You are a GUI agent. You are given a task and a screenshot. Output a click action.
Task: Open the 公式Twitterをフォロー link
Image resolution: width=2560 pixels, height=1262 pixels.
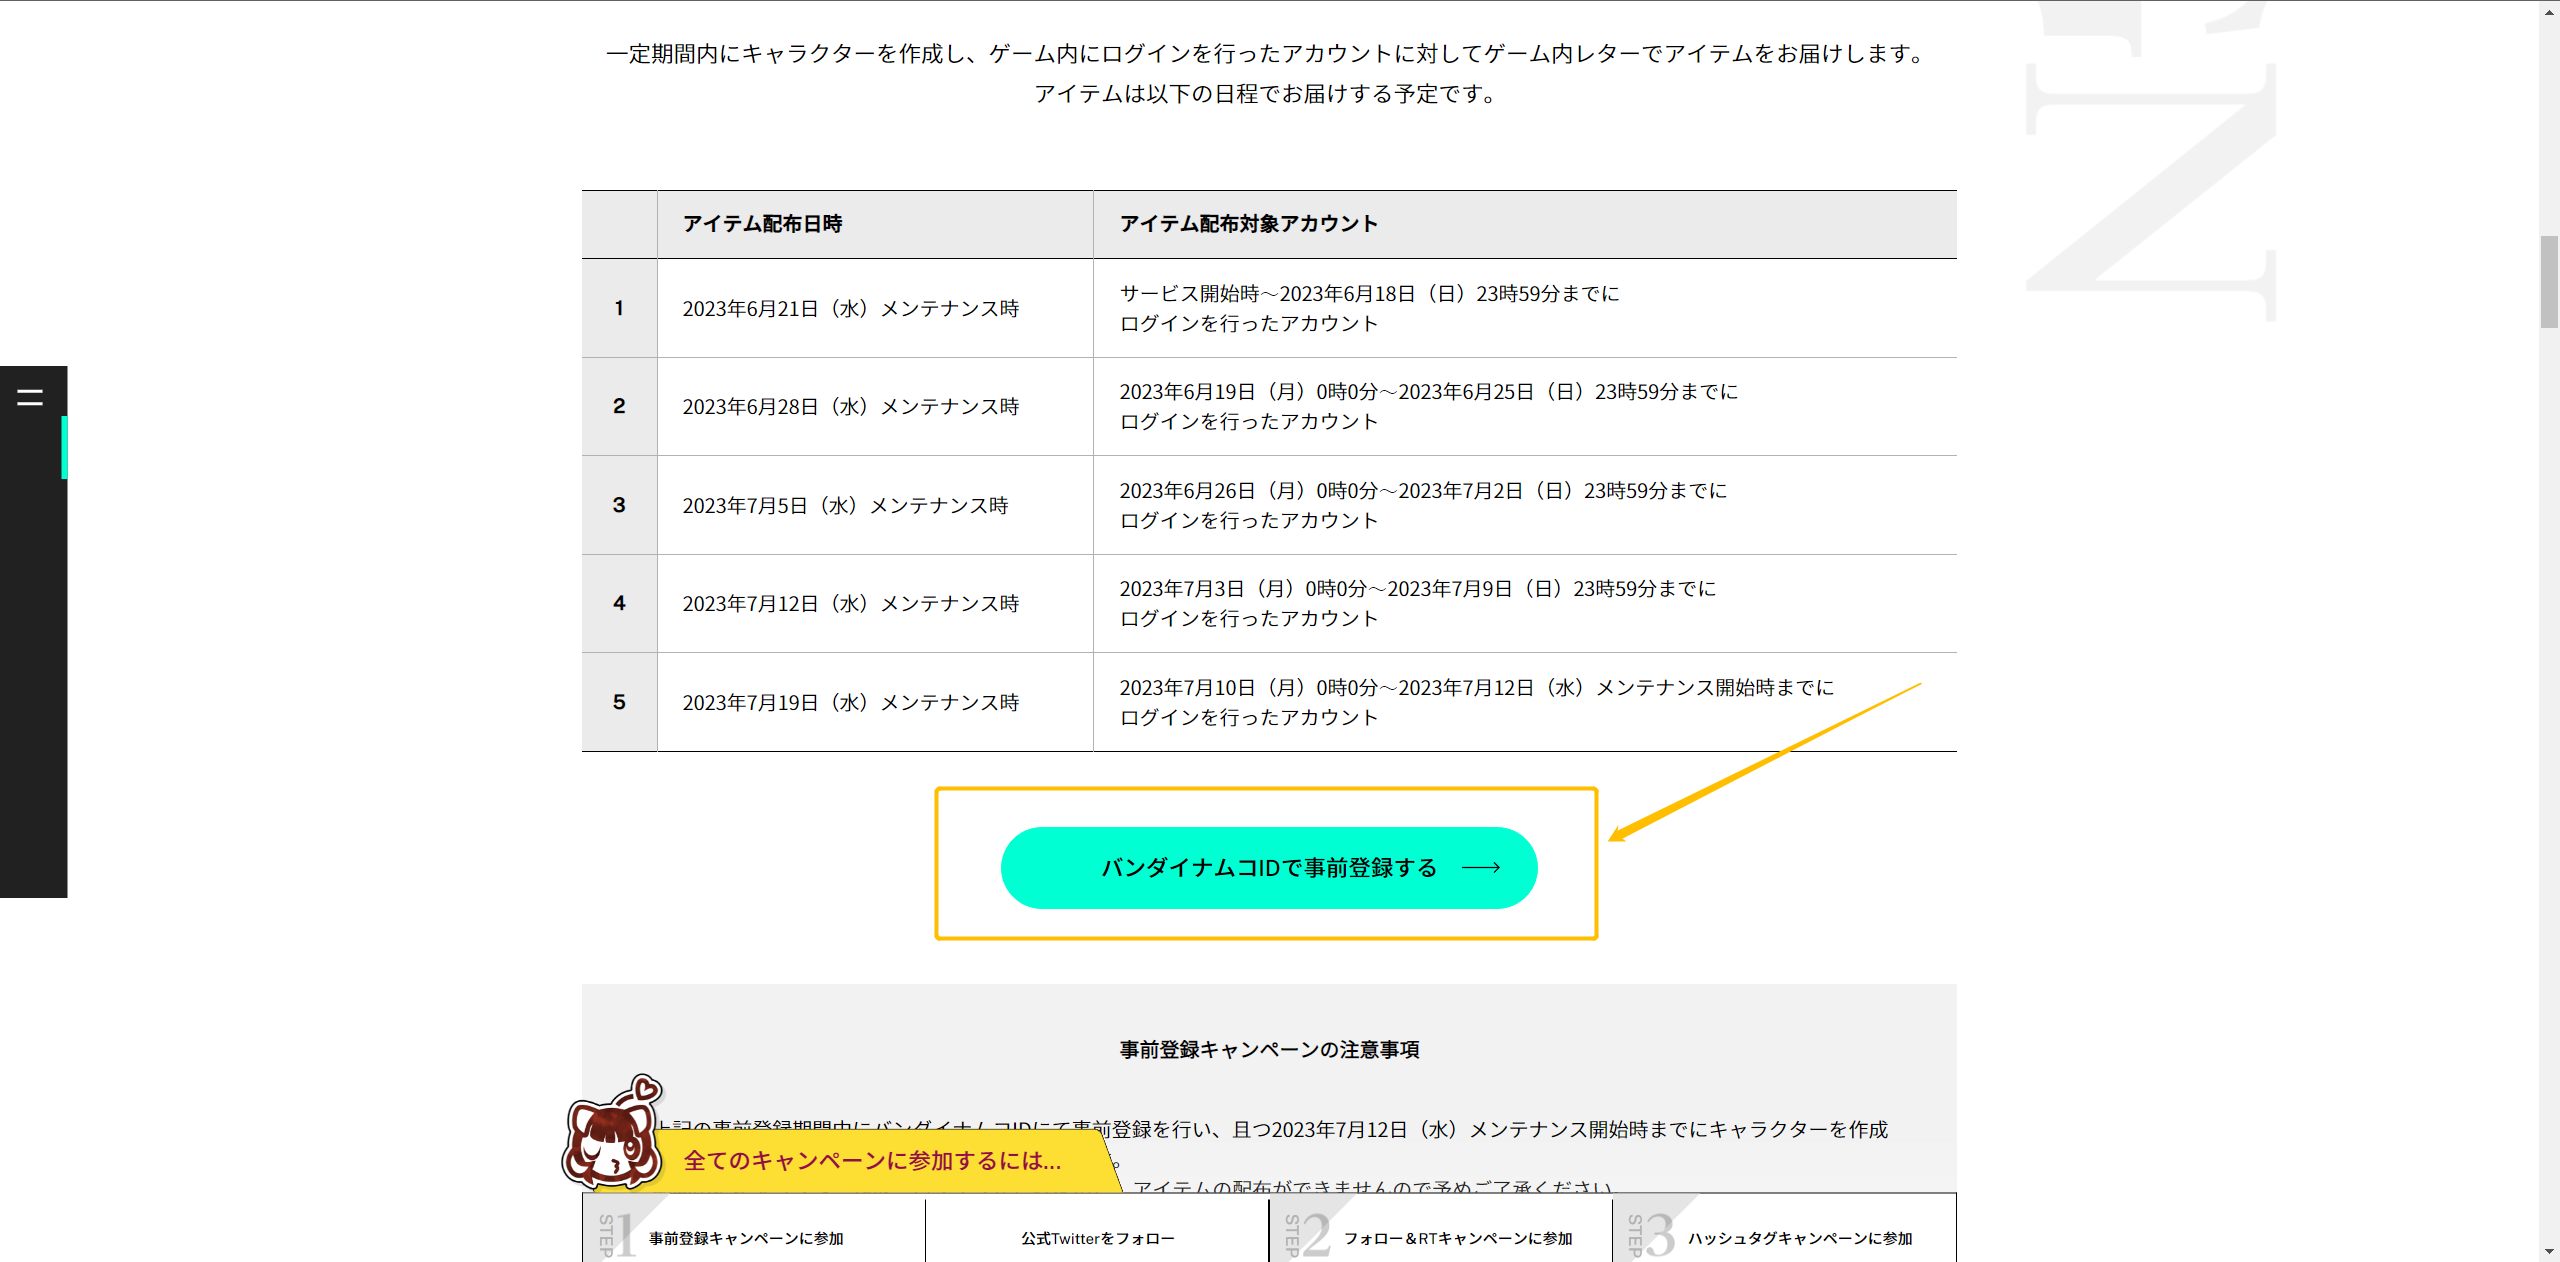(x=1097, y=1238)
